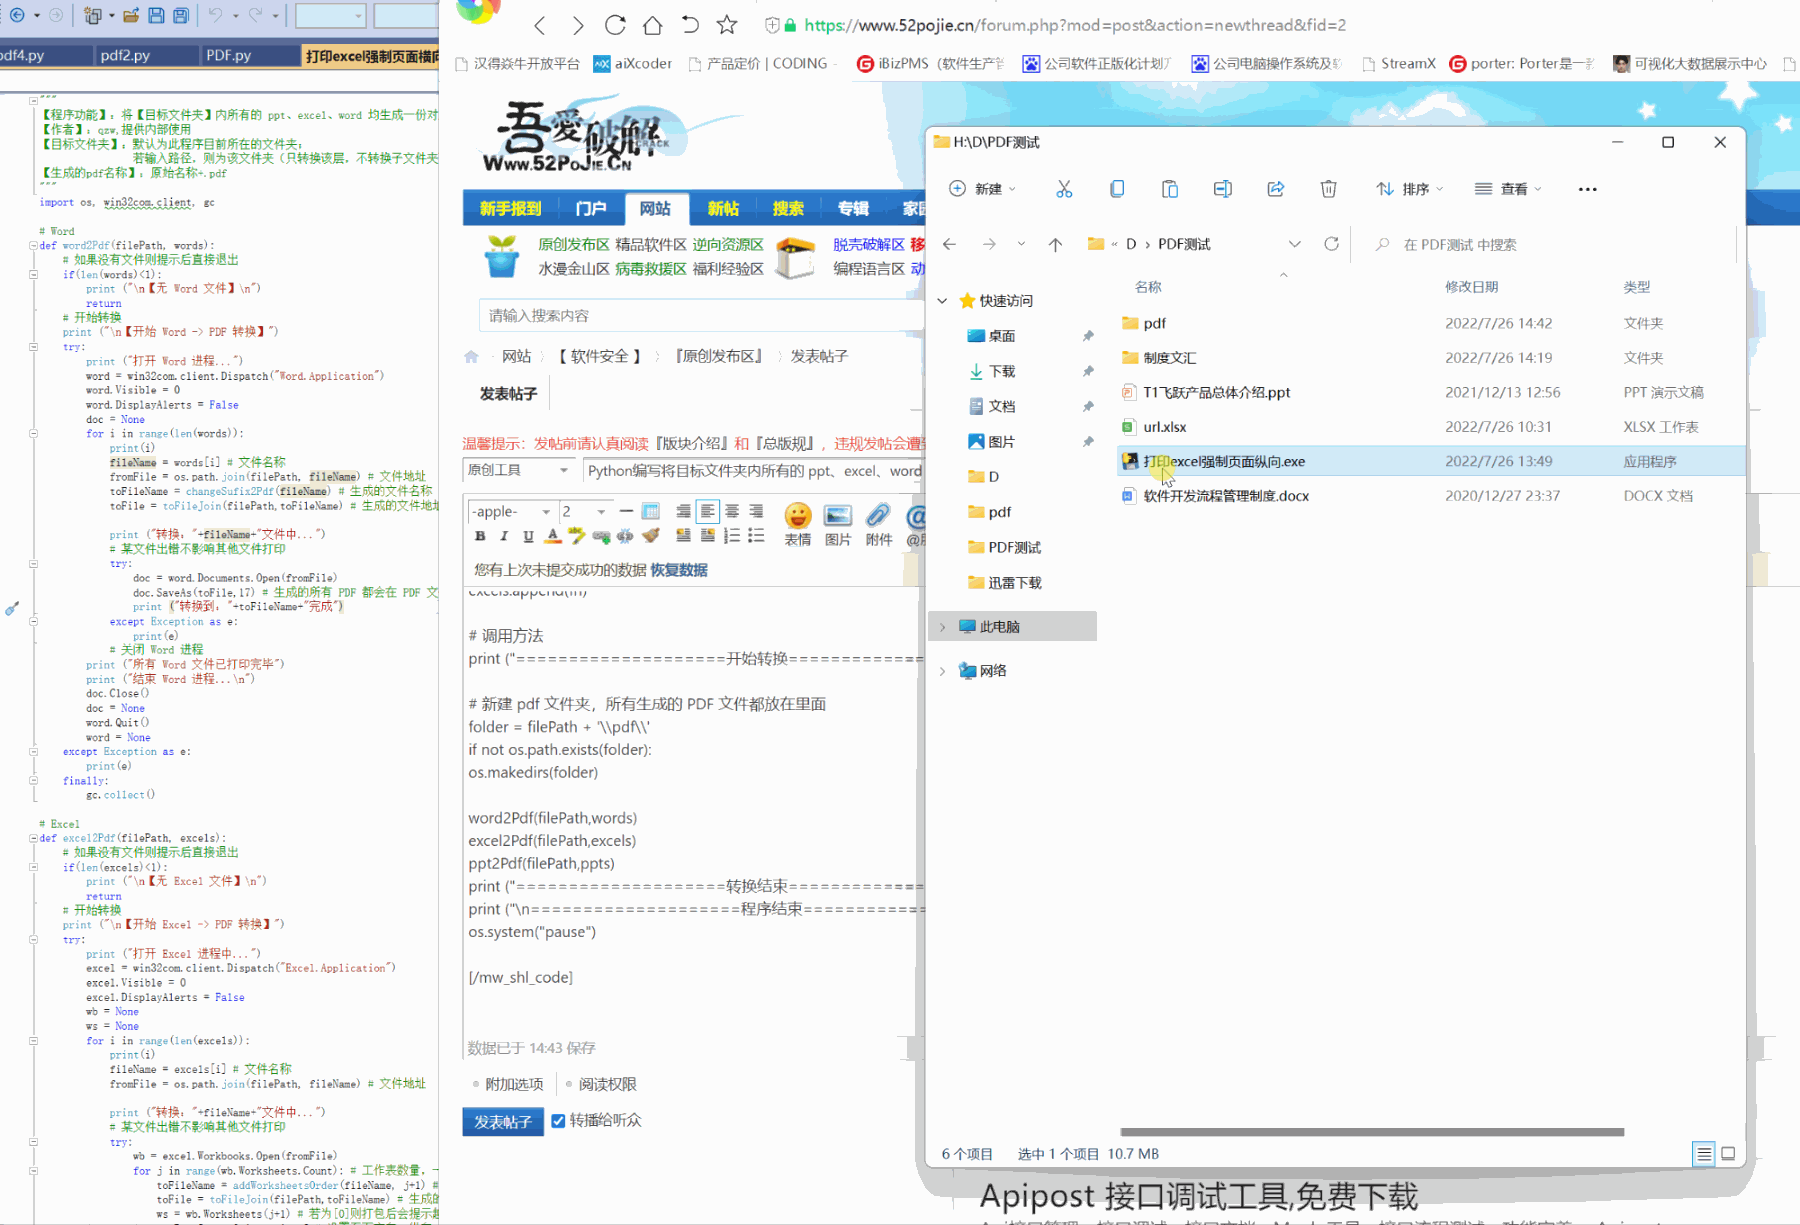1800x1225 pixels.
Task: Open the 搜索 menu item in forum nav
Action: [787, 208]
